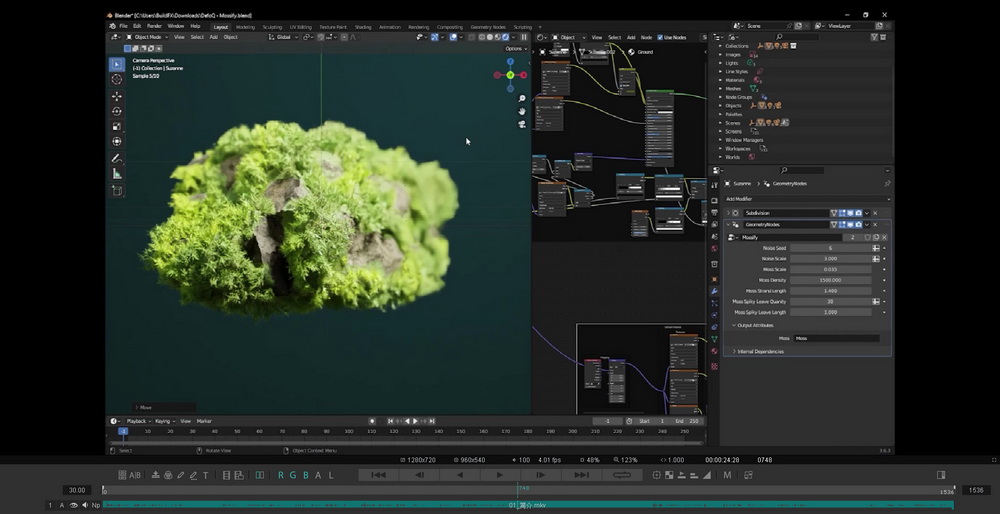This screenshot has height=514, width=1000.
Task: Toggle Subdivision modifier realtime display
Action: [850, 213]
